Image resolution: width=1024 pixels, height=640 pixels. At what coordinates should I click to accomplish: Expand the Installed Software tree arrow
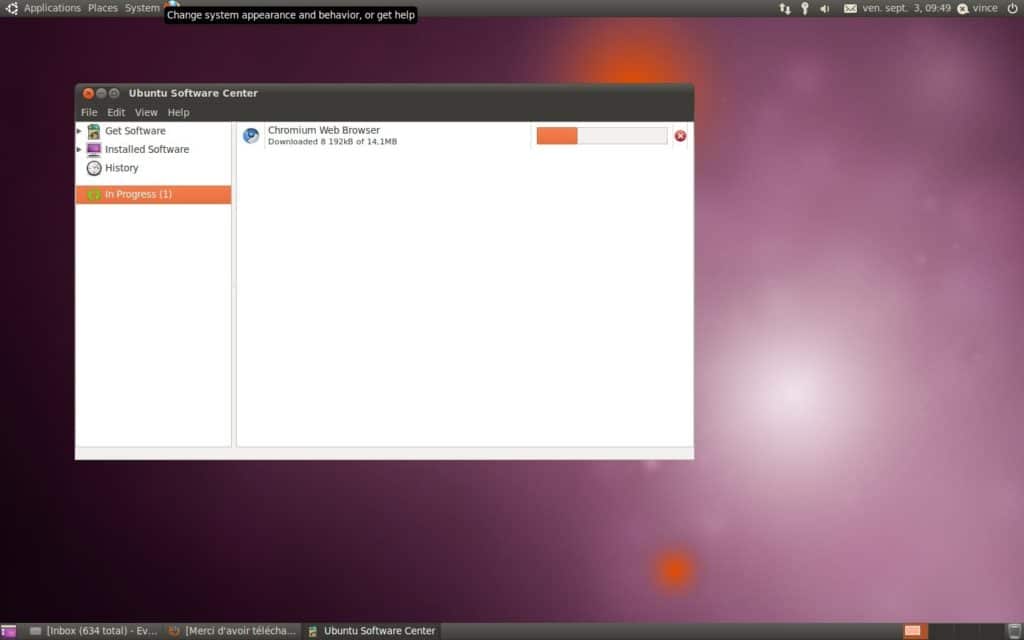click(x=80, y=150)
